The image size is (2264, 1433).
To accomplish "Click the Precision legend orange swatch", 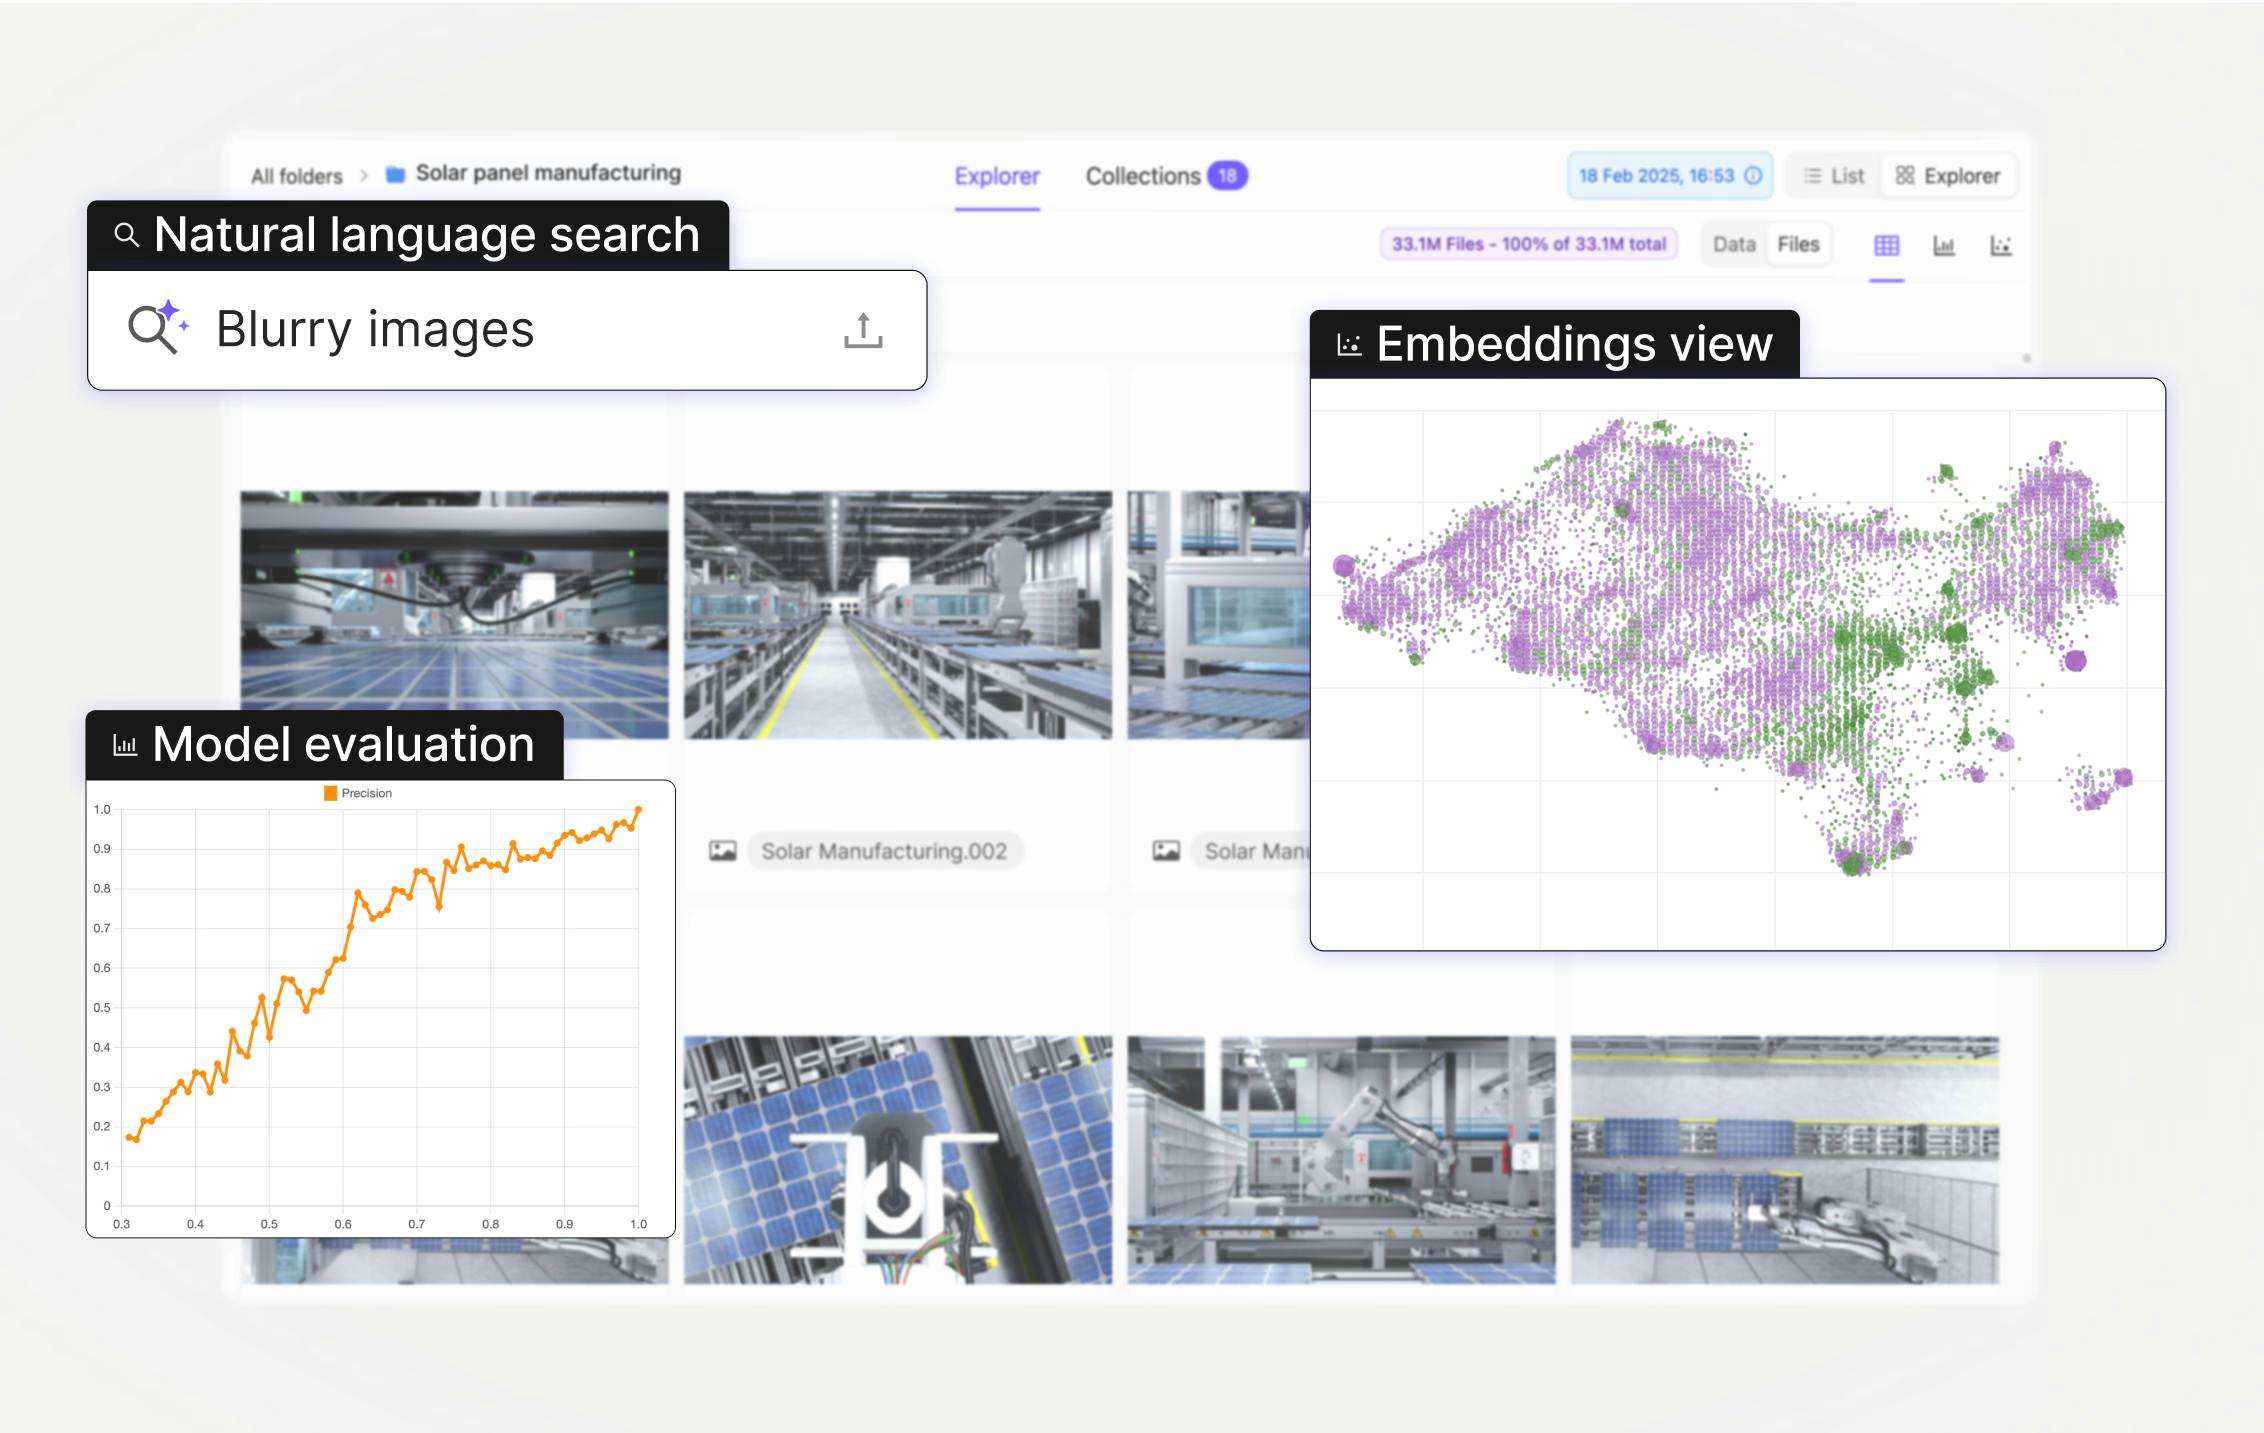I will (330, 793).
